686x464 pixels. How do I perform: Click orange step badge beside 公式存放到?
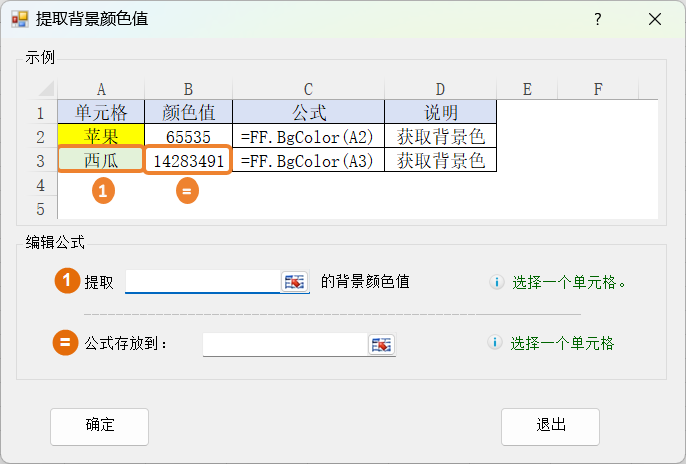click(x=65, y=344)
